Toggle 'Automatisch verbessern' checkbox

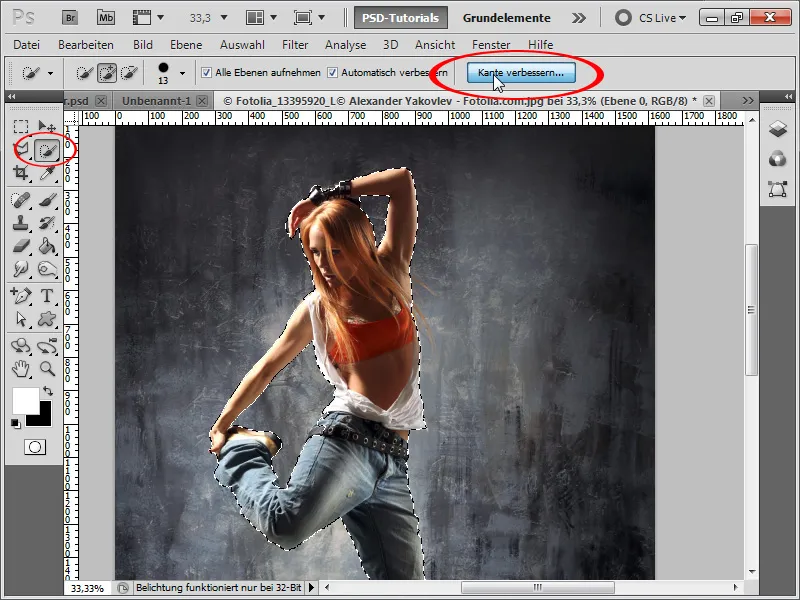332,72
